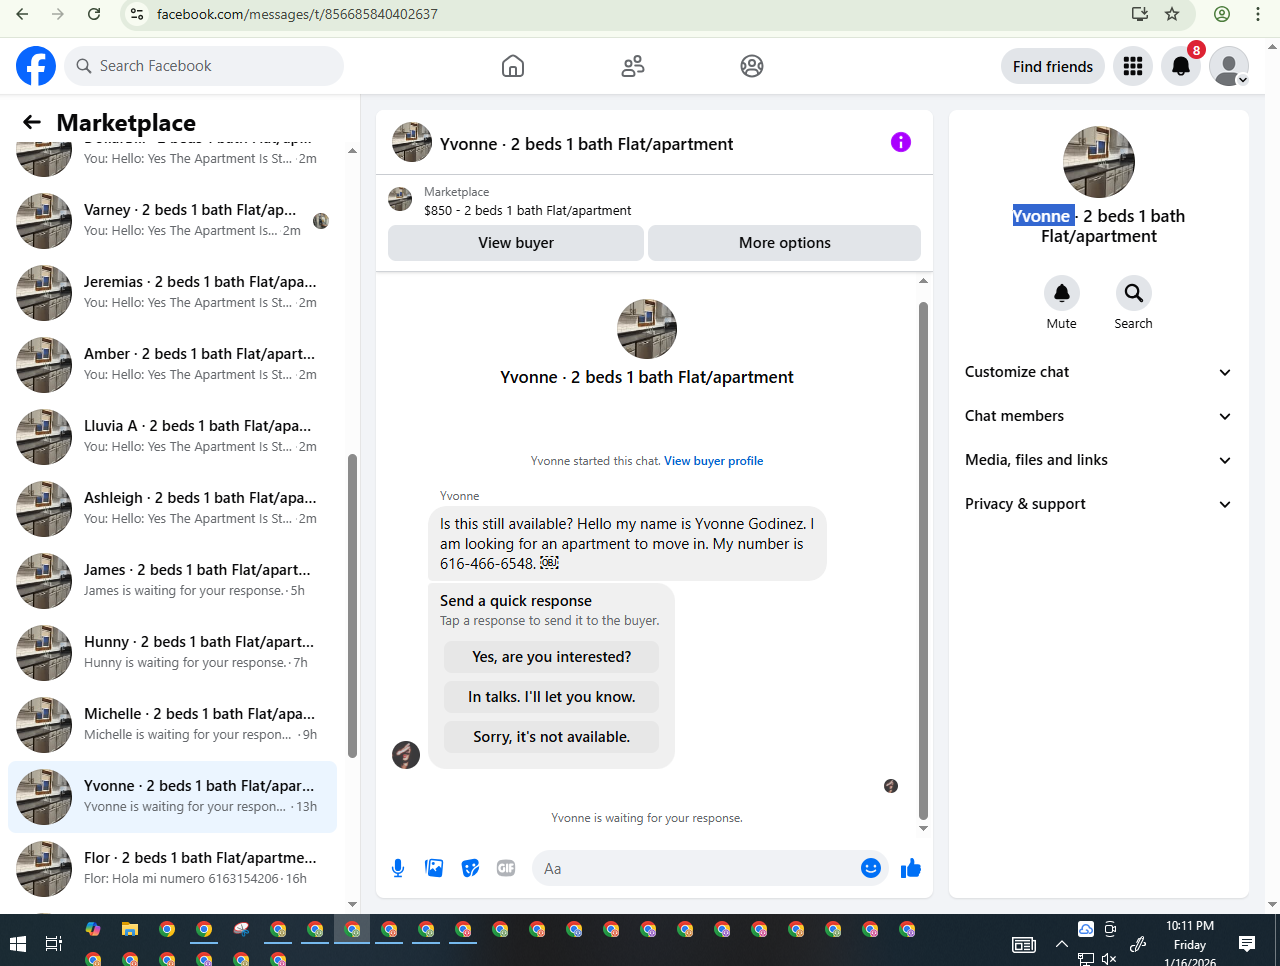The image size is (1280, 966).
Task: Expand Chat members section
Action: click(1098, 416)
